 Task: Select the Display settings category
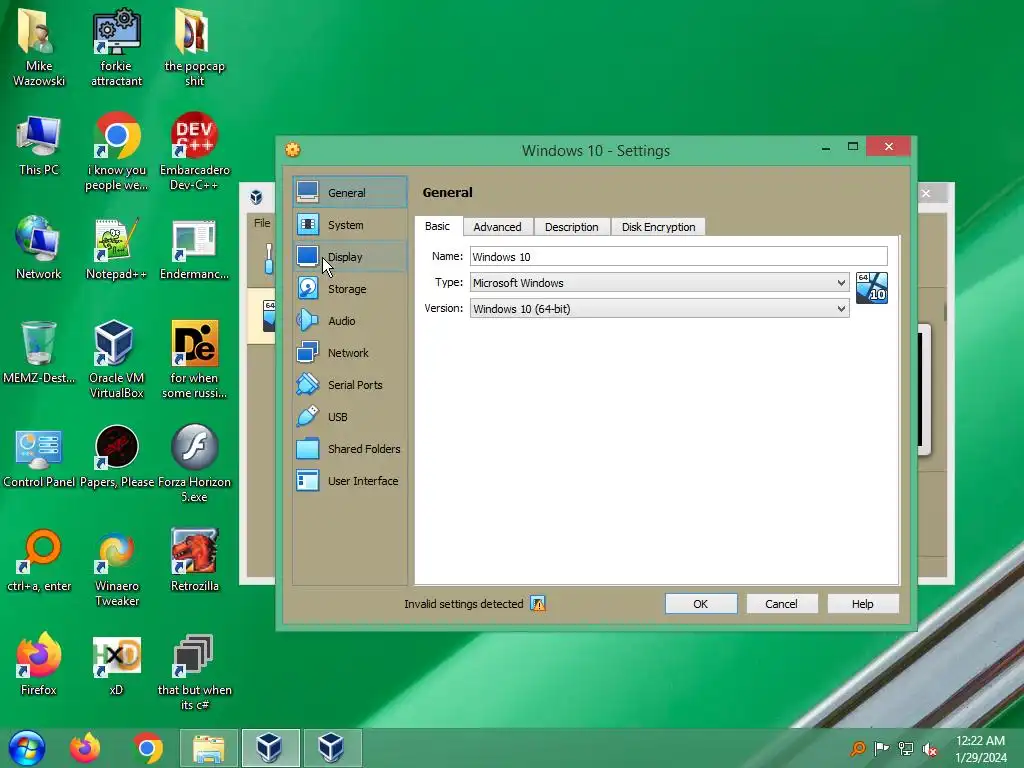click(x=350, y=257)
